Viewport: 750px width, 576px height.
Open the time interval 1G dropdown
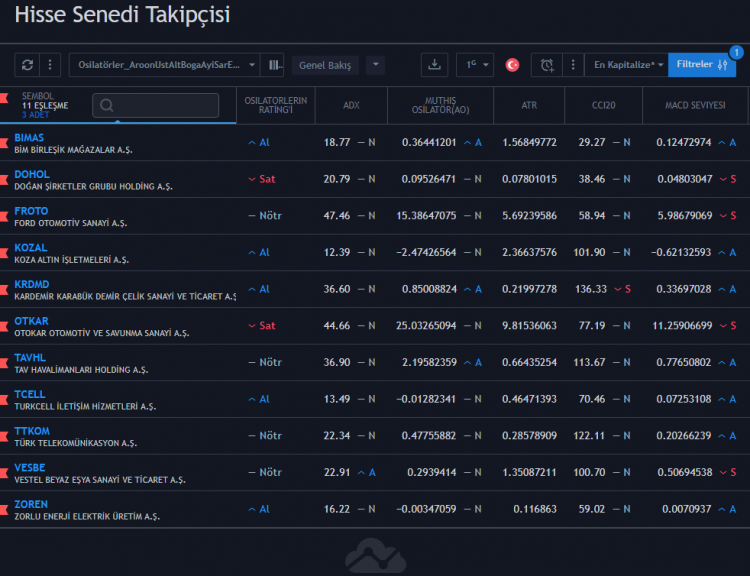click(x=475, y=65)
